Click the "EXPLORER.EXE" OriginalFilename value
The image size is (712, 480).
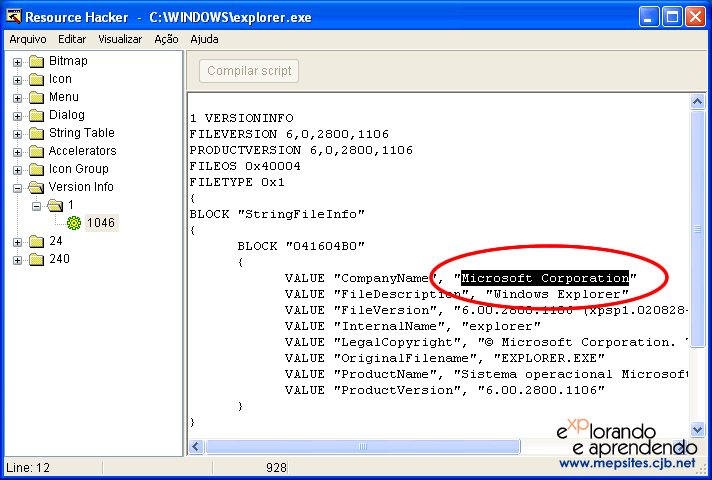[549, 358]
